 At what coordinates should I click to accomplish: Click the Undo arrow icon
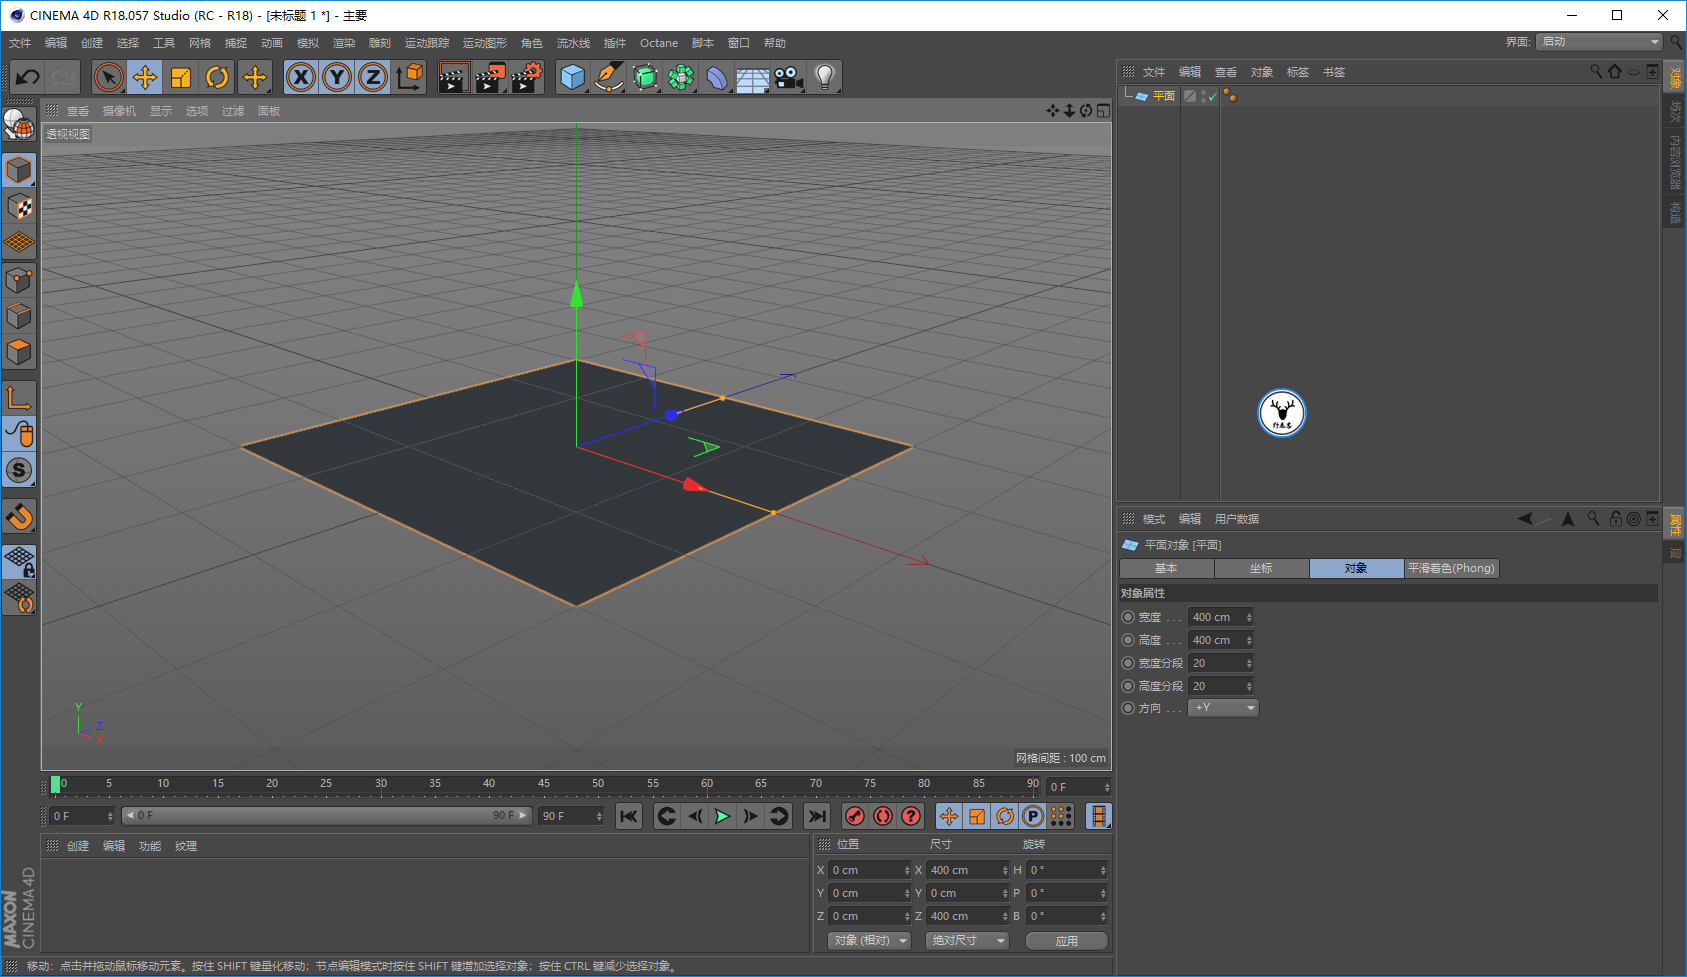tap(27, 77)
